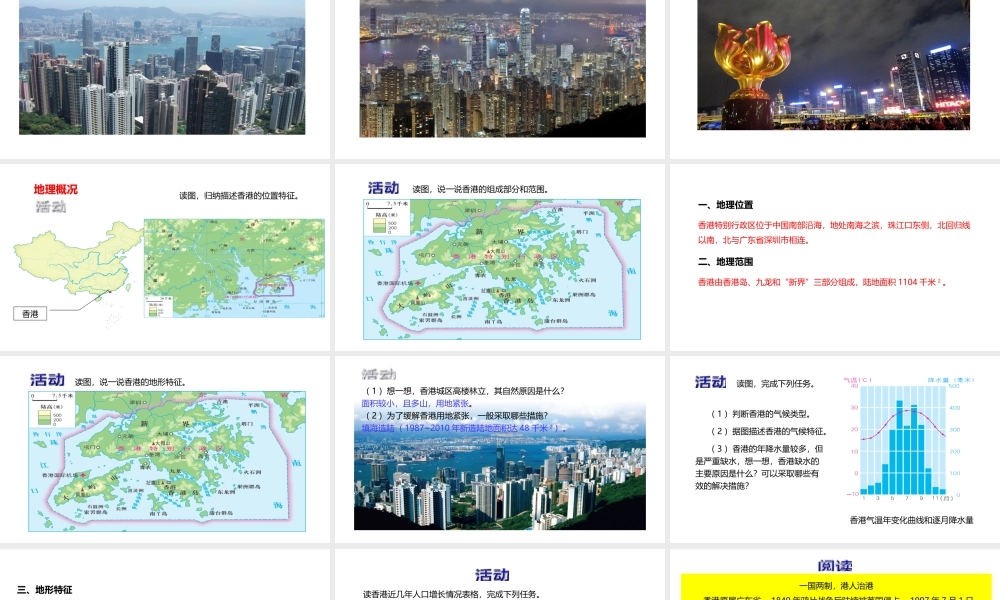This screenshot has width=1000, height=600.
Task: Click the '香港' callout label box
Action: point(30,314)
